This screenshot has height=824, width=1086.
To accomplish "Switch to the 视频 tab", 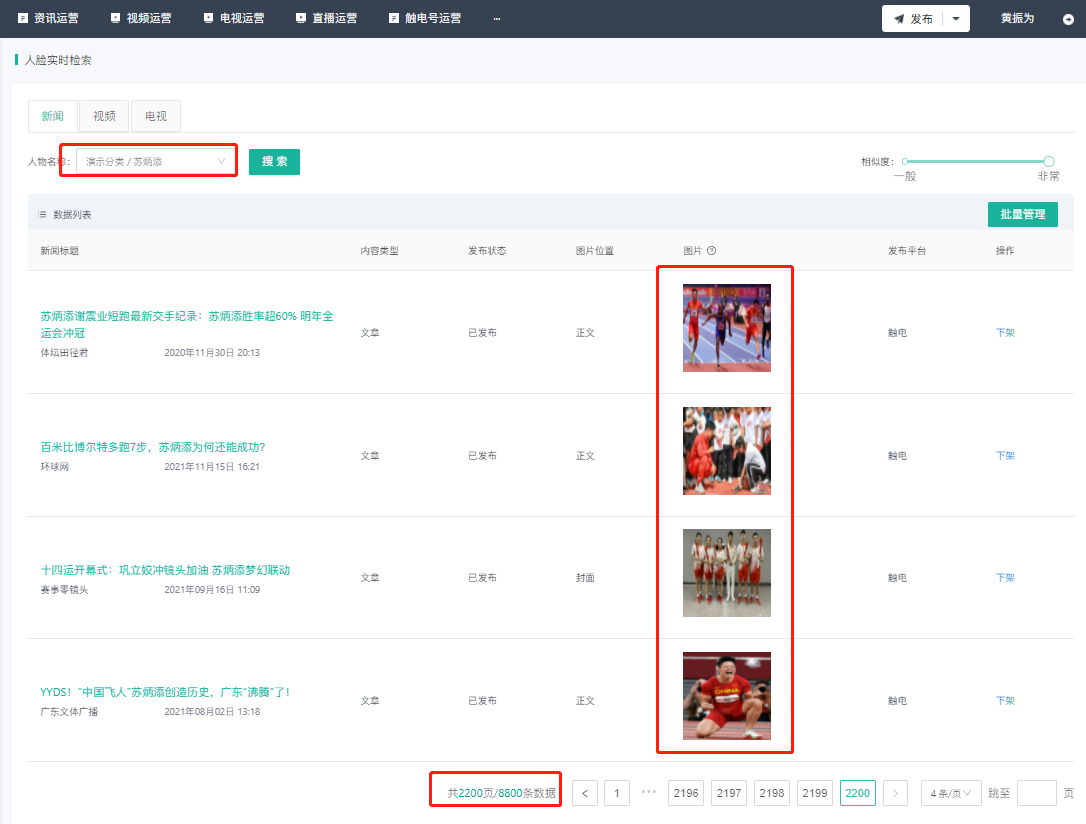I will pos(104,116).
